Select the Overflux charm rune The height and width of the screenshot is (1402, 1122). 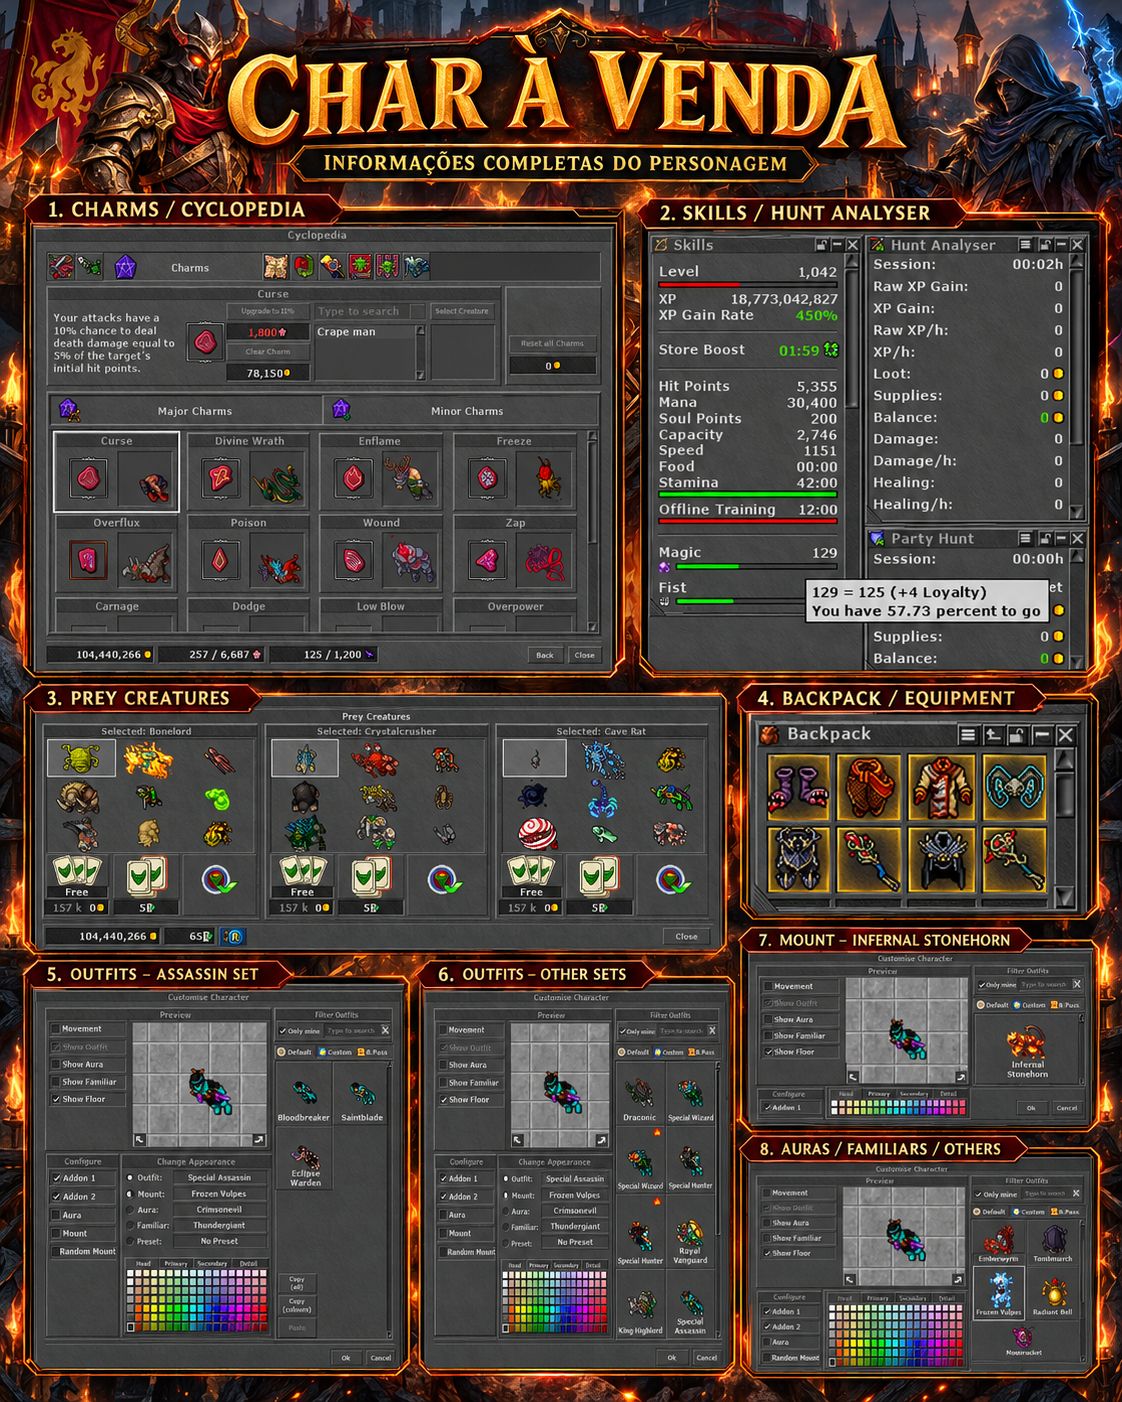[x=88, y=561]
